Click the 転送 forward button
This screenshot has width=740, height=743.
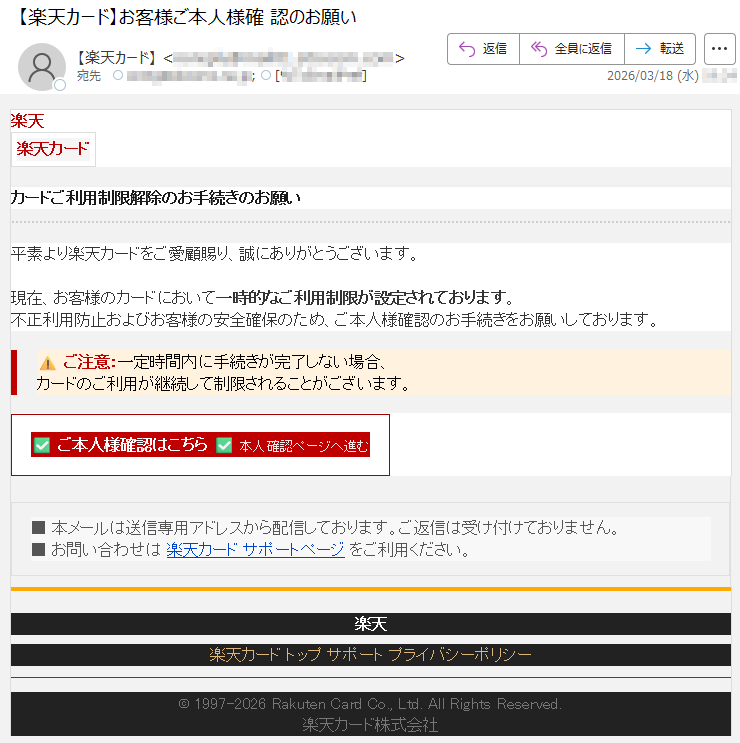(660, 49)
